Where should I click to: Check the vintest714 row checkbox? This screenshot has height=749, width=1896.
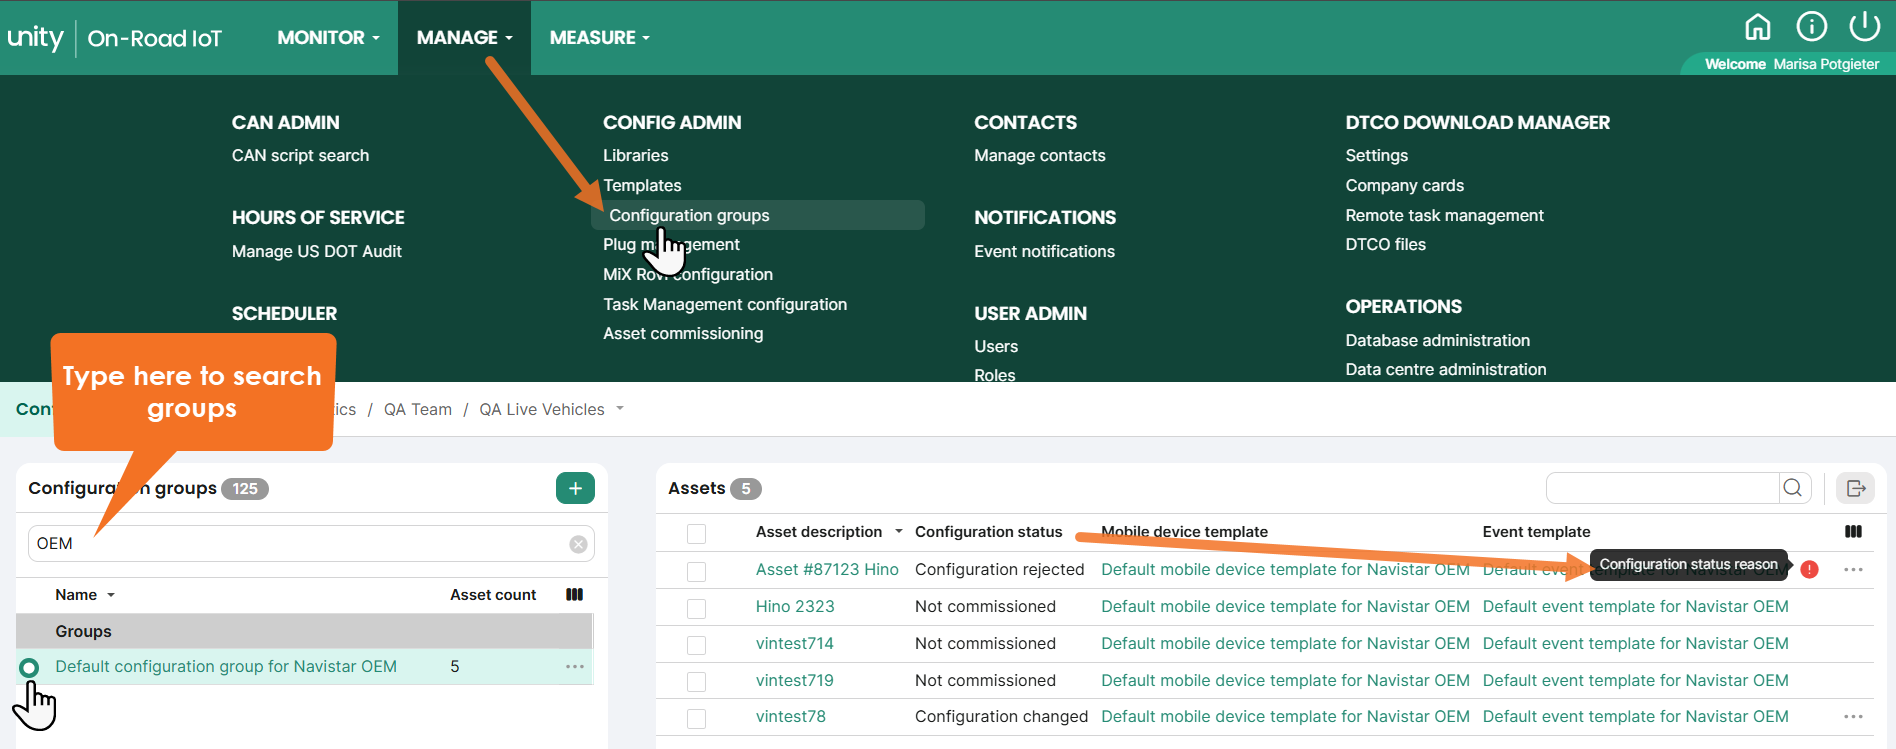pyautogui.click(x=697, y=645)
